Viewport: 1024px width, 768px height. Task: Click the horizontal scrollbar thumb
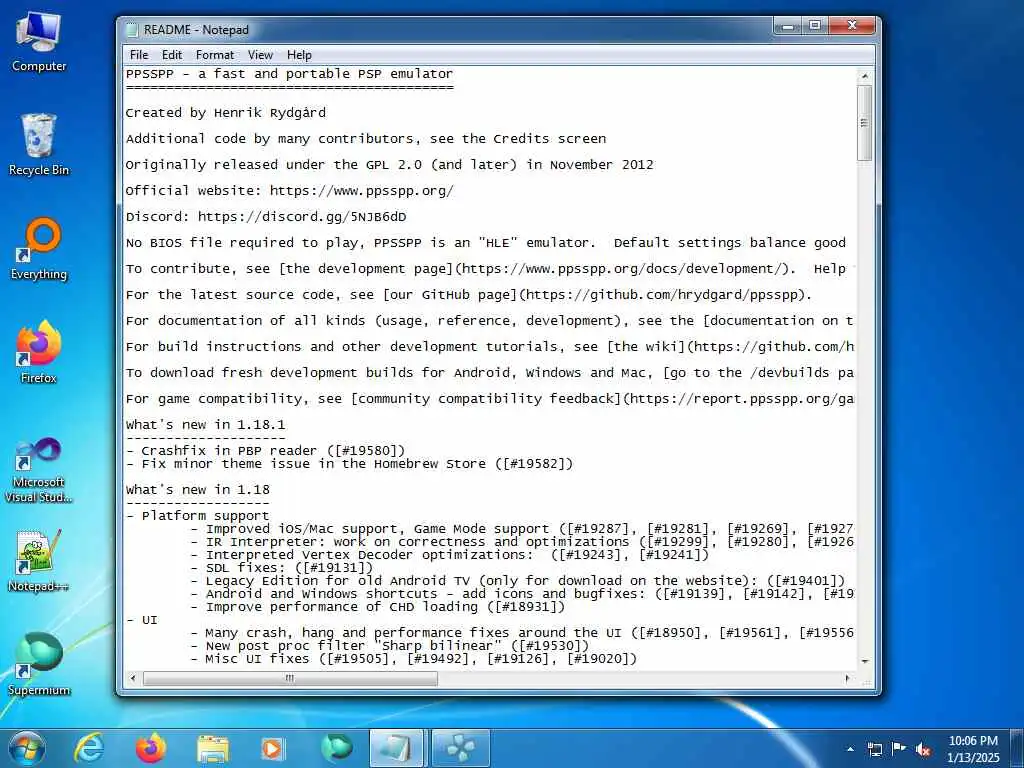point(290,679)
